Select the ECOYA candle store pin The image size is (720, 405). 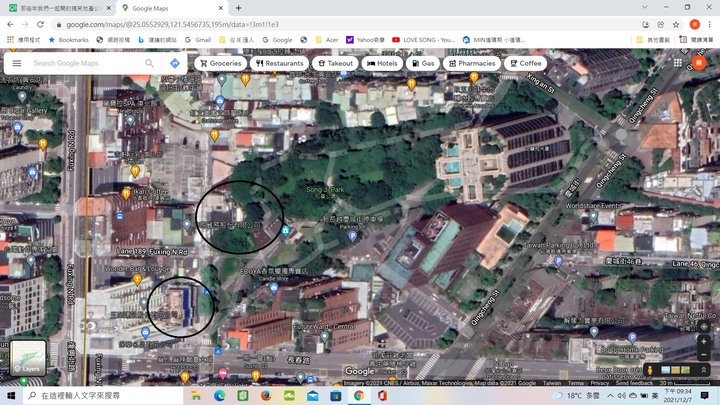[x=274, y=288]
